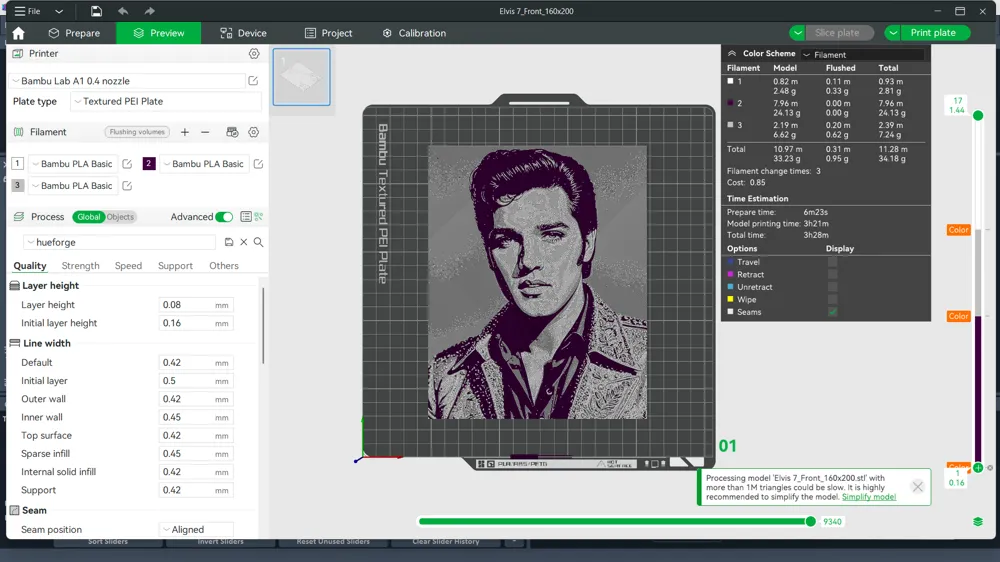Click the Layer height value field
Viewport: 1000px width, 562px height.
point(196,305)
